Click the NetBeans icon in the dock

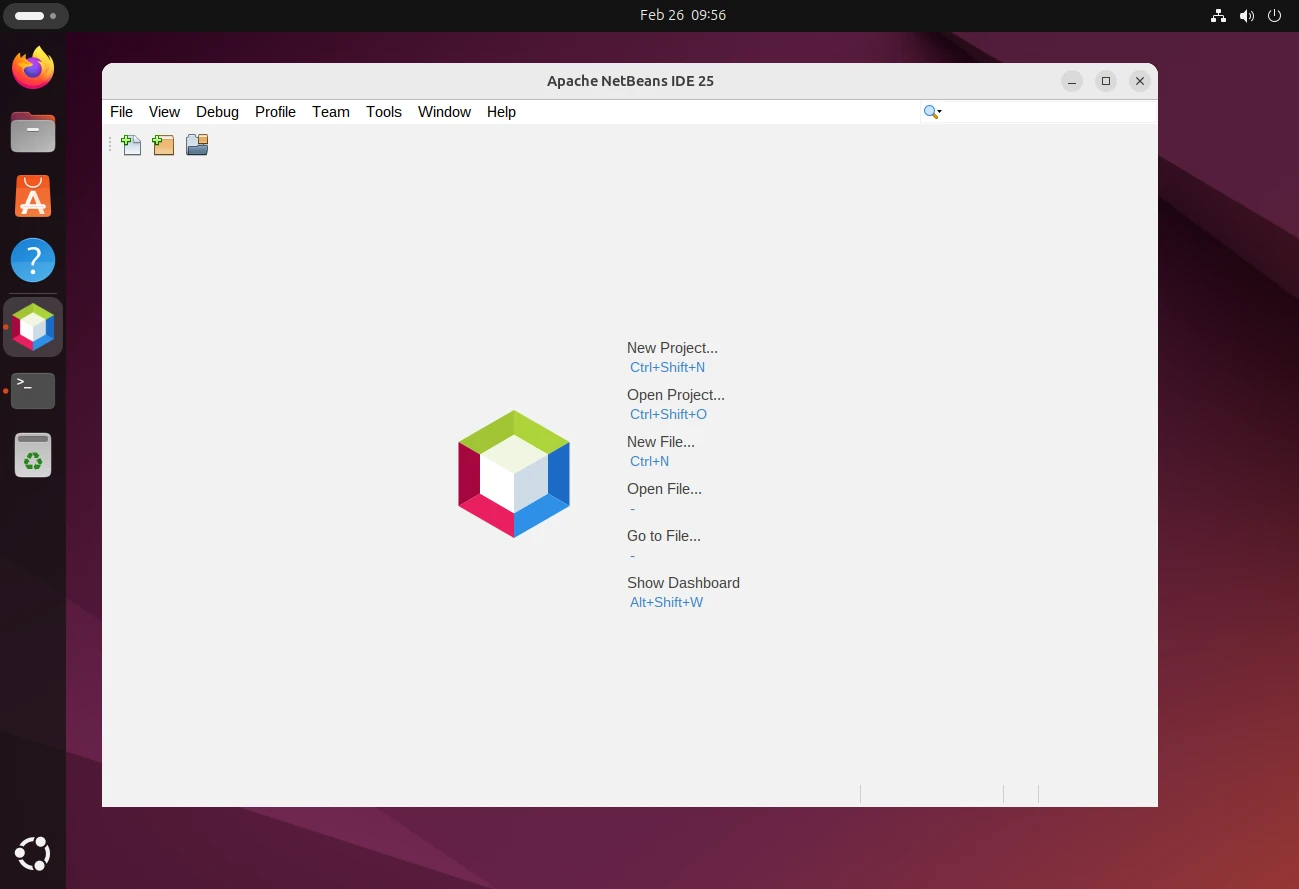[x=33, y=327]
